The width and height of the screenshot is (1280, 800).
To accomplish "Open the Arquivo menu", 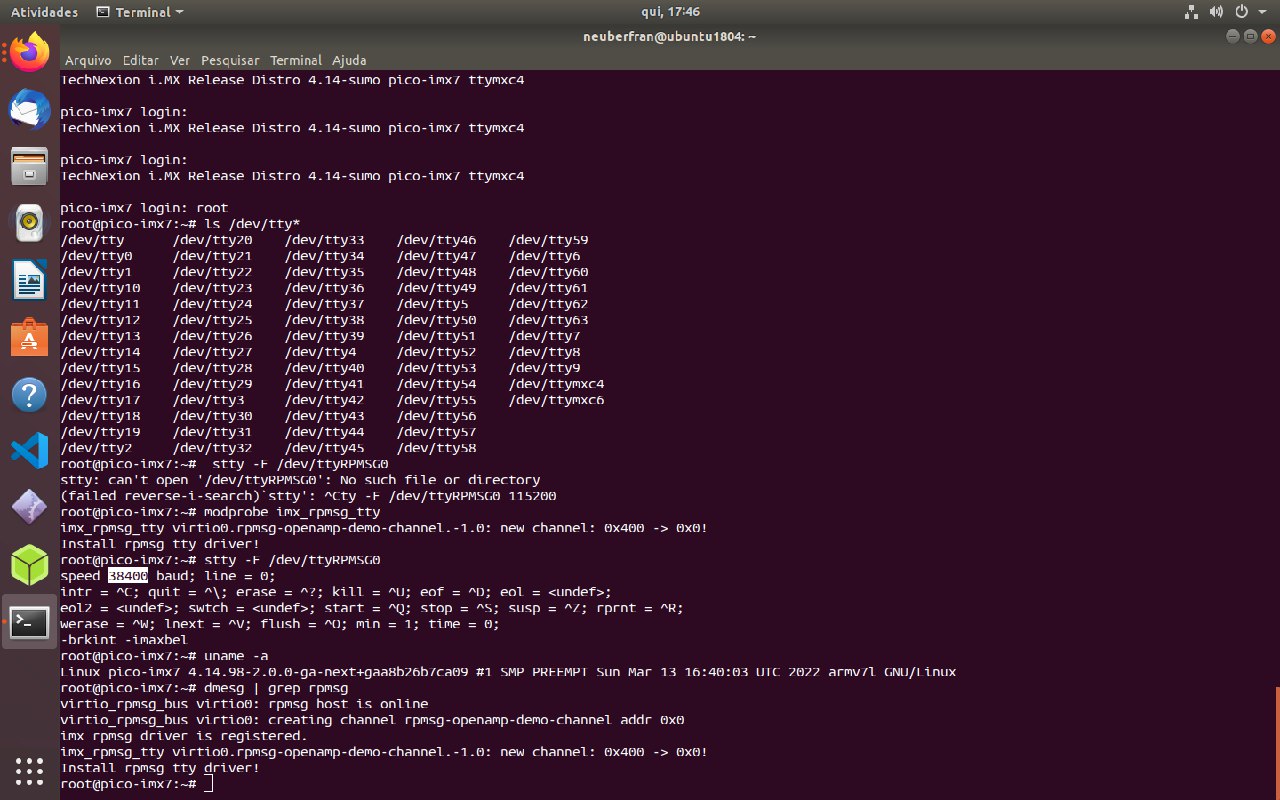I will (x=88, y=60).
